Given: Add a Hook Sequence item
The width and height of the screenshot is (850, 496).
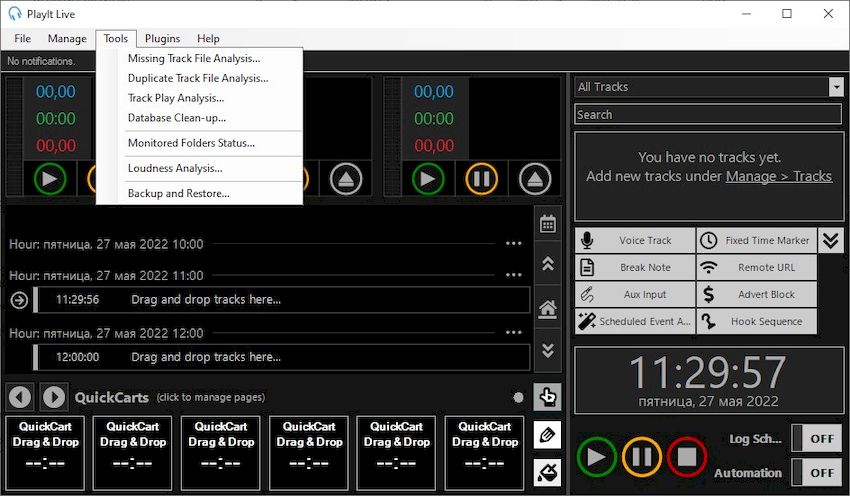Looking at the screenshot, I should point(756,321).
